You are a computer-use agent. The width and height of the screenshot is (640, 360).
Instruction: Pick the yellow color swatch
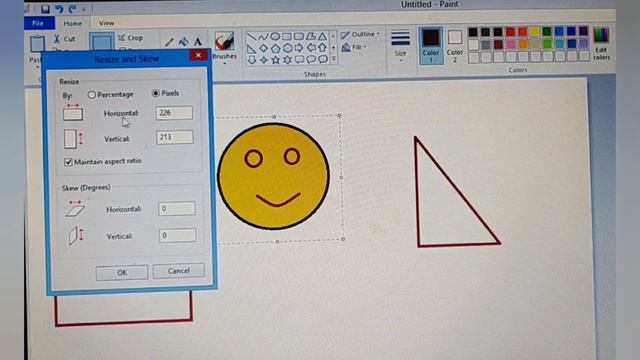(x=535, y=32)
